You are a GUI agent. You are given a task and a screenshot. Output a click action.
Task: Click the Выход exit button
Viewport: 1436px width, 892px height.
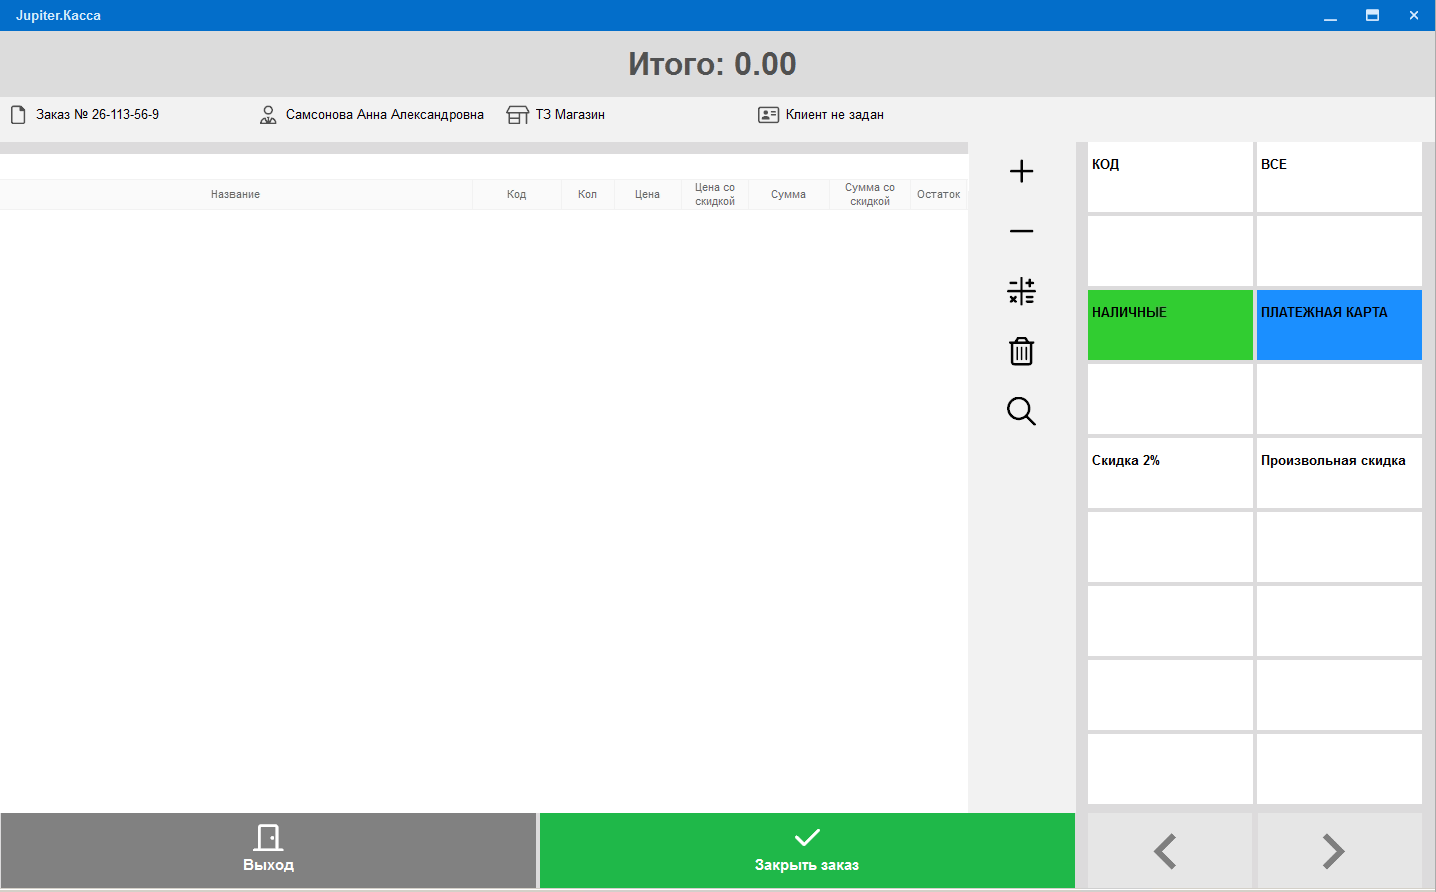[268, 850]
